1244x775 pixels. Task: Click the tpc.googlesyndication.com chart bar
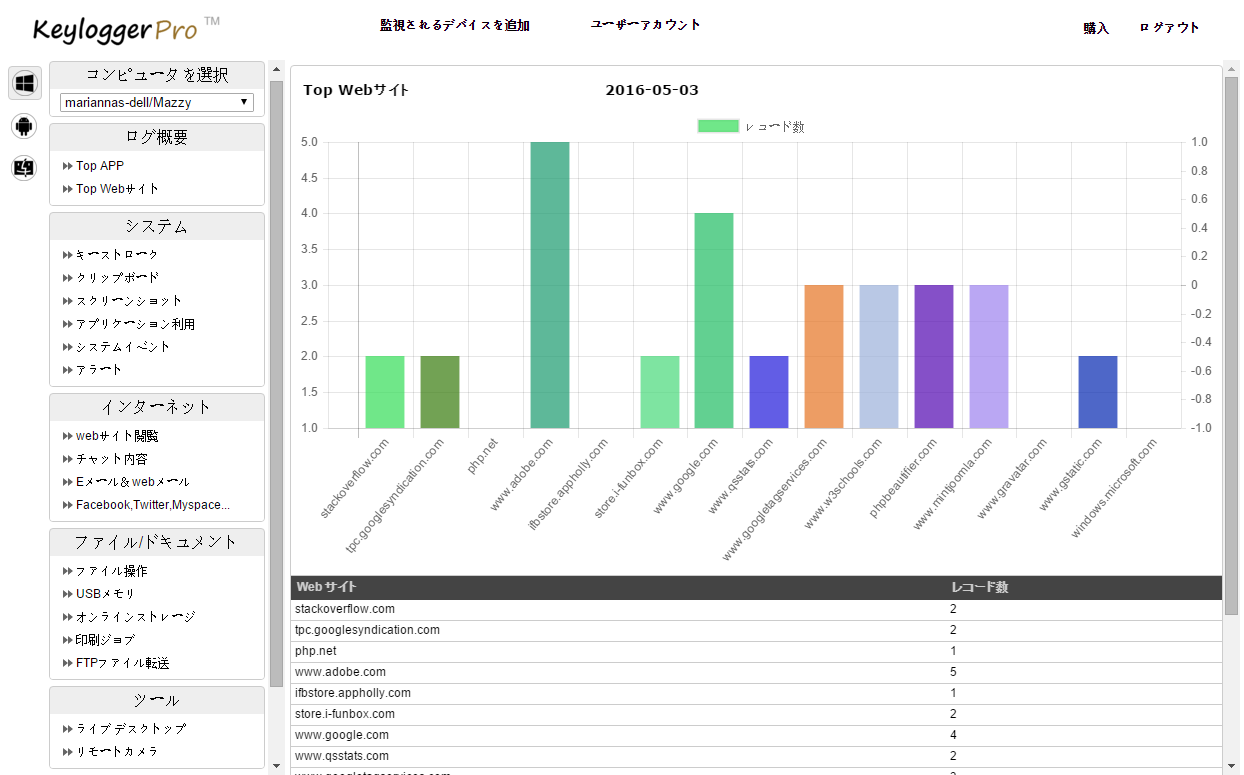[x=440, y=392]
